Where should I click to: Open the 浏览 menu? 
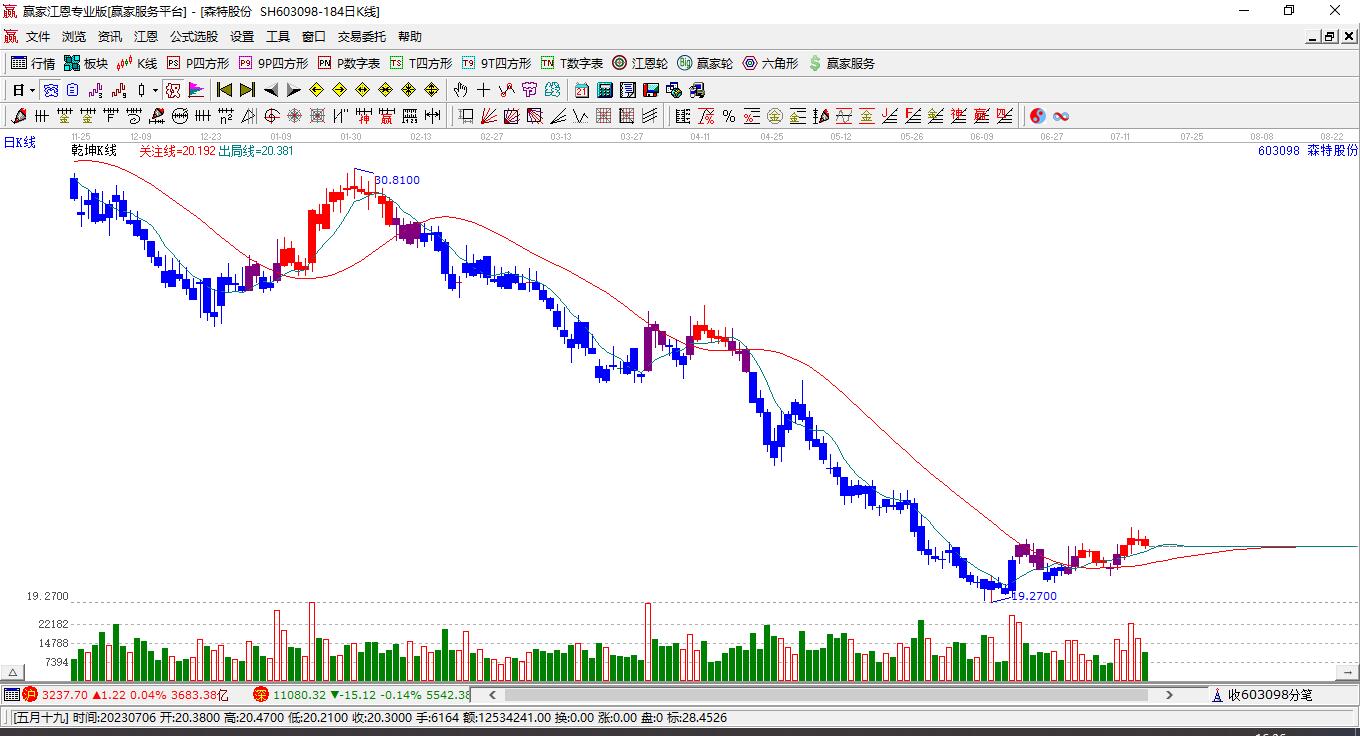tap(74, 37)
